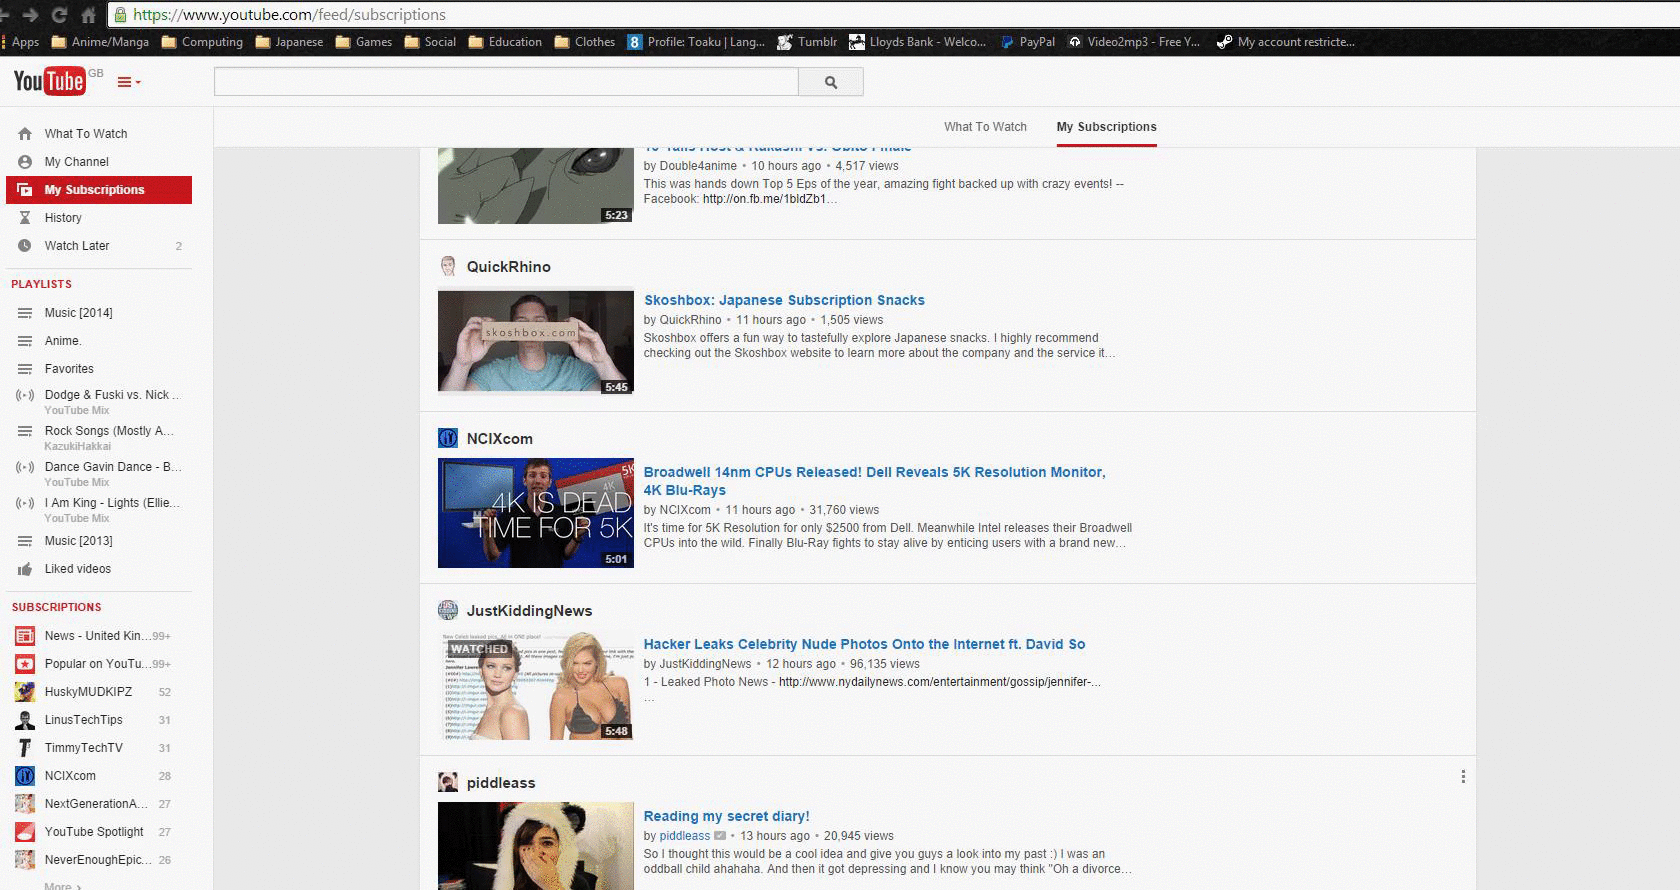Screen dimensions: 1680x890
Task: Open the piddleass video options menu
Action: click(x=1463, y=777)
